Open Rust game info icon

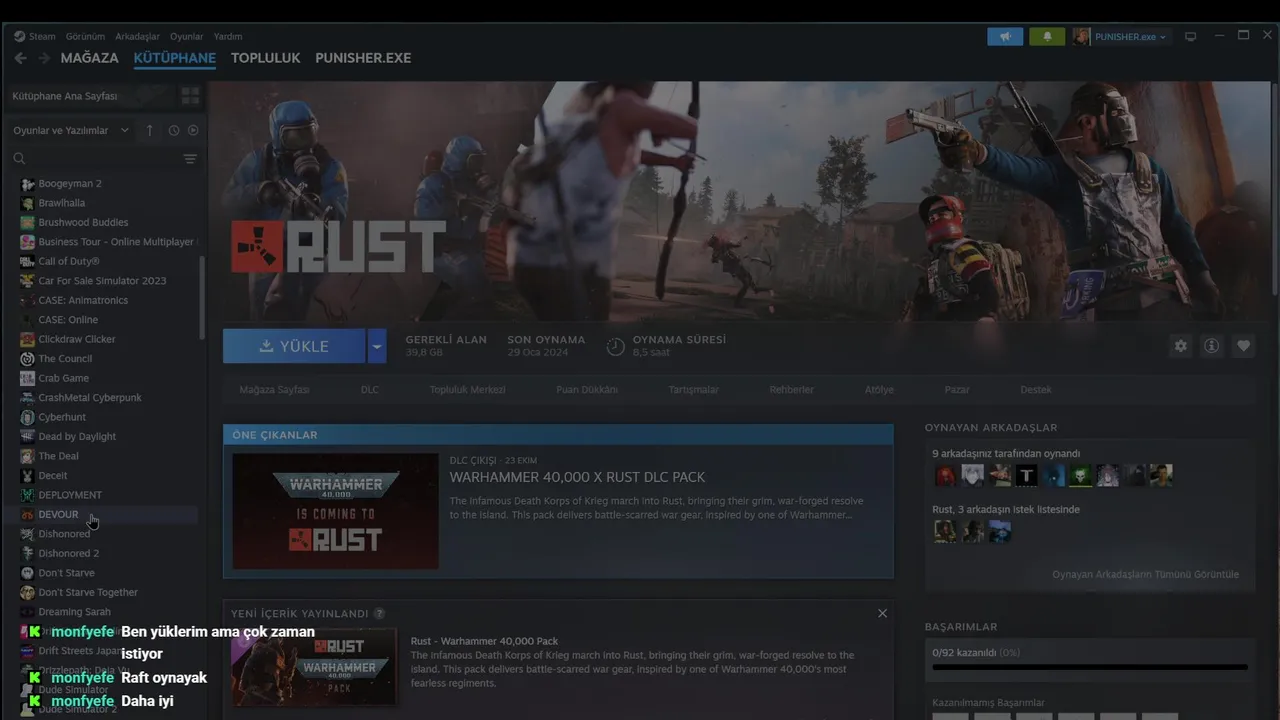1211,346
